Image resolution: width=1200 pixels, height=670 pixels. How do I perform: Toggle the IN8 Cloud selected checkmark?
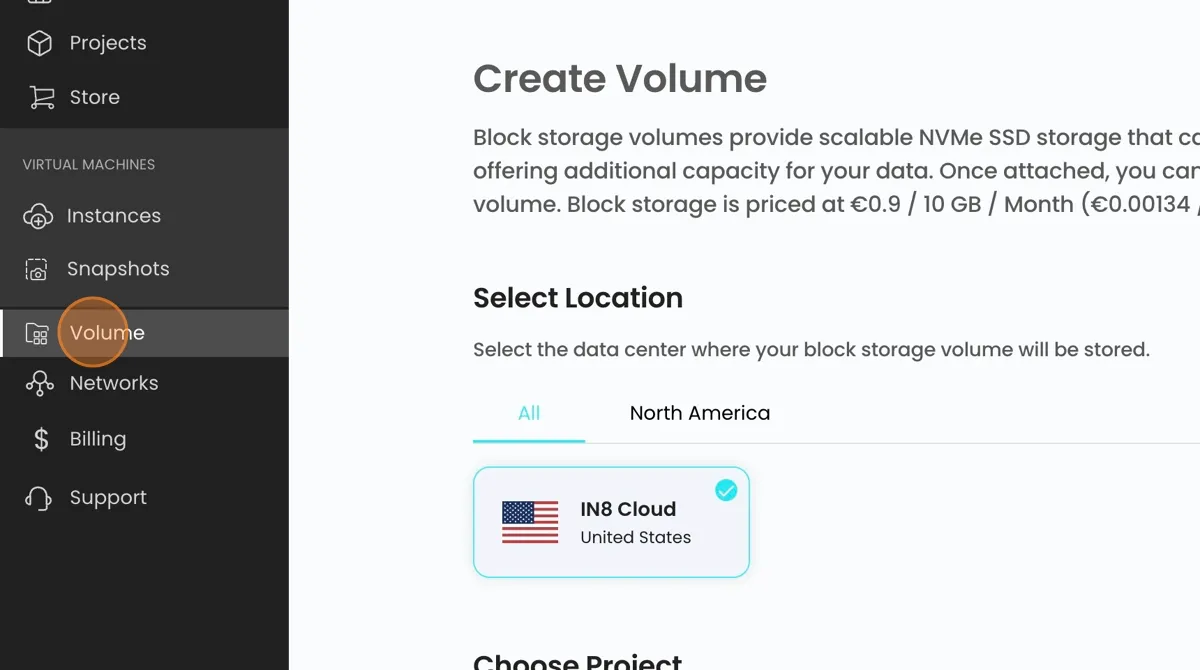[726, 490]
